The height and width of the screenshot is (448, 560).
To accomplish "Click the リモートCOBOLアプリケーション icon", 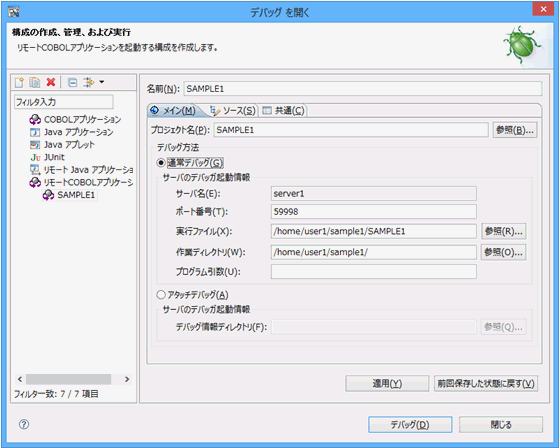I will click(35, 182).
